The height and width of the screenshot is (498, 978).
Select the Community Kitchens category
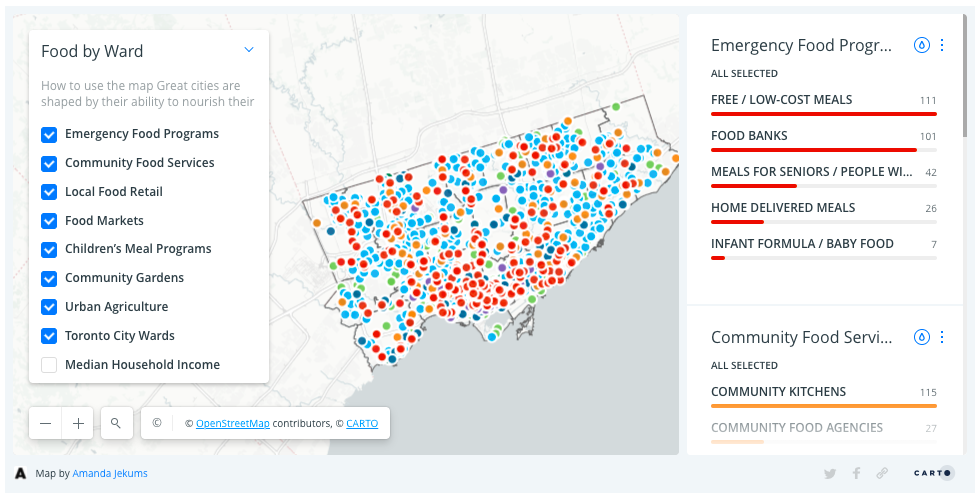[x=778, y=392]
